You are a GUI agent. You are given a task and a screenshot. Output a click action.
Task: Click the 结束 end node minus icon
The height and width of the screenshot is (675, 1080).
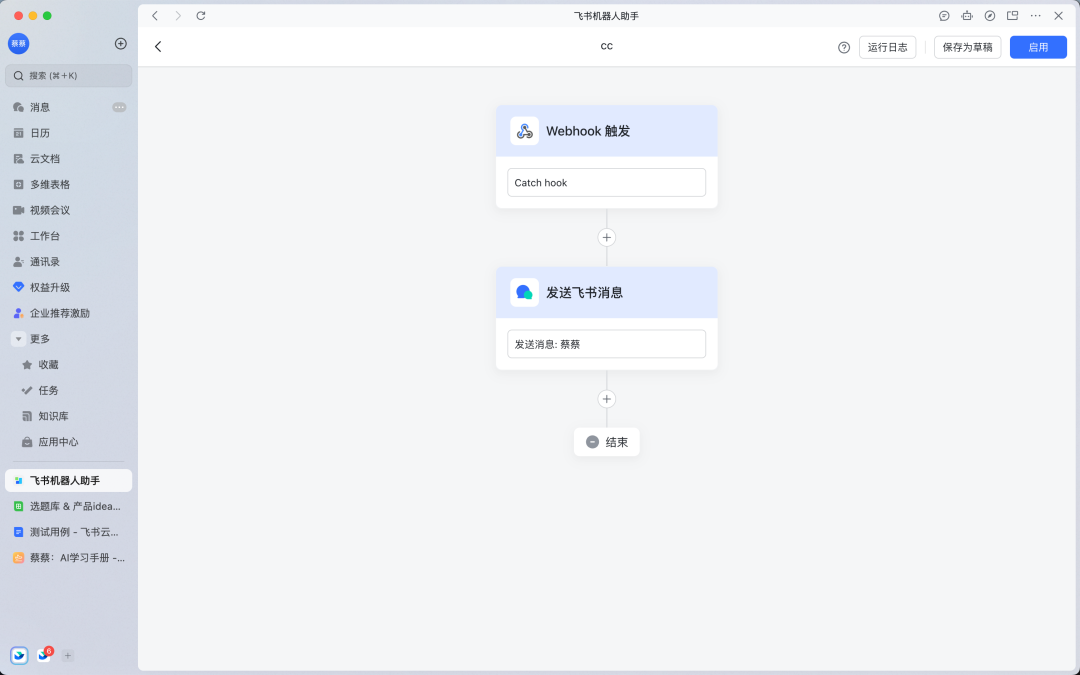592,442
